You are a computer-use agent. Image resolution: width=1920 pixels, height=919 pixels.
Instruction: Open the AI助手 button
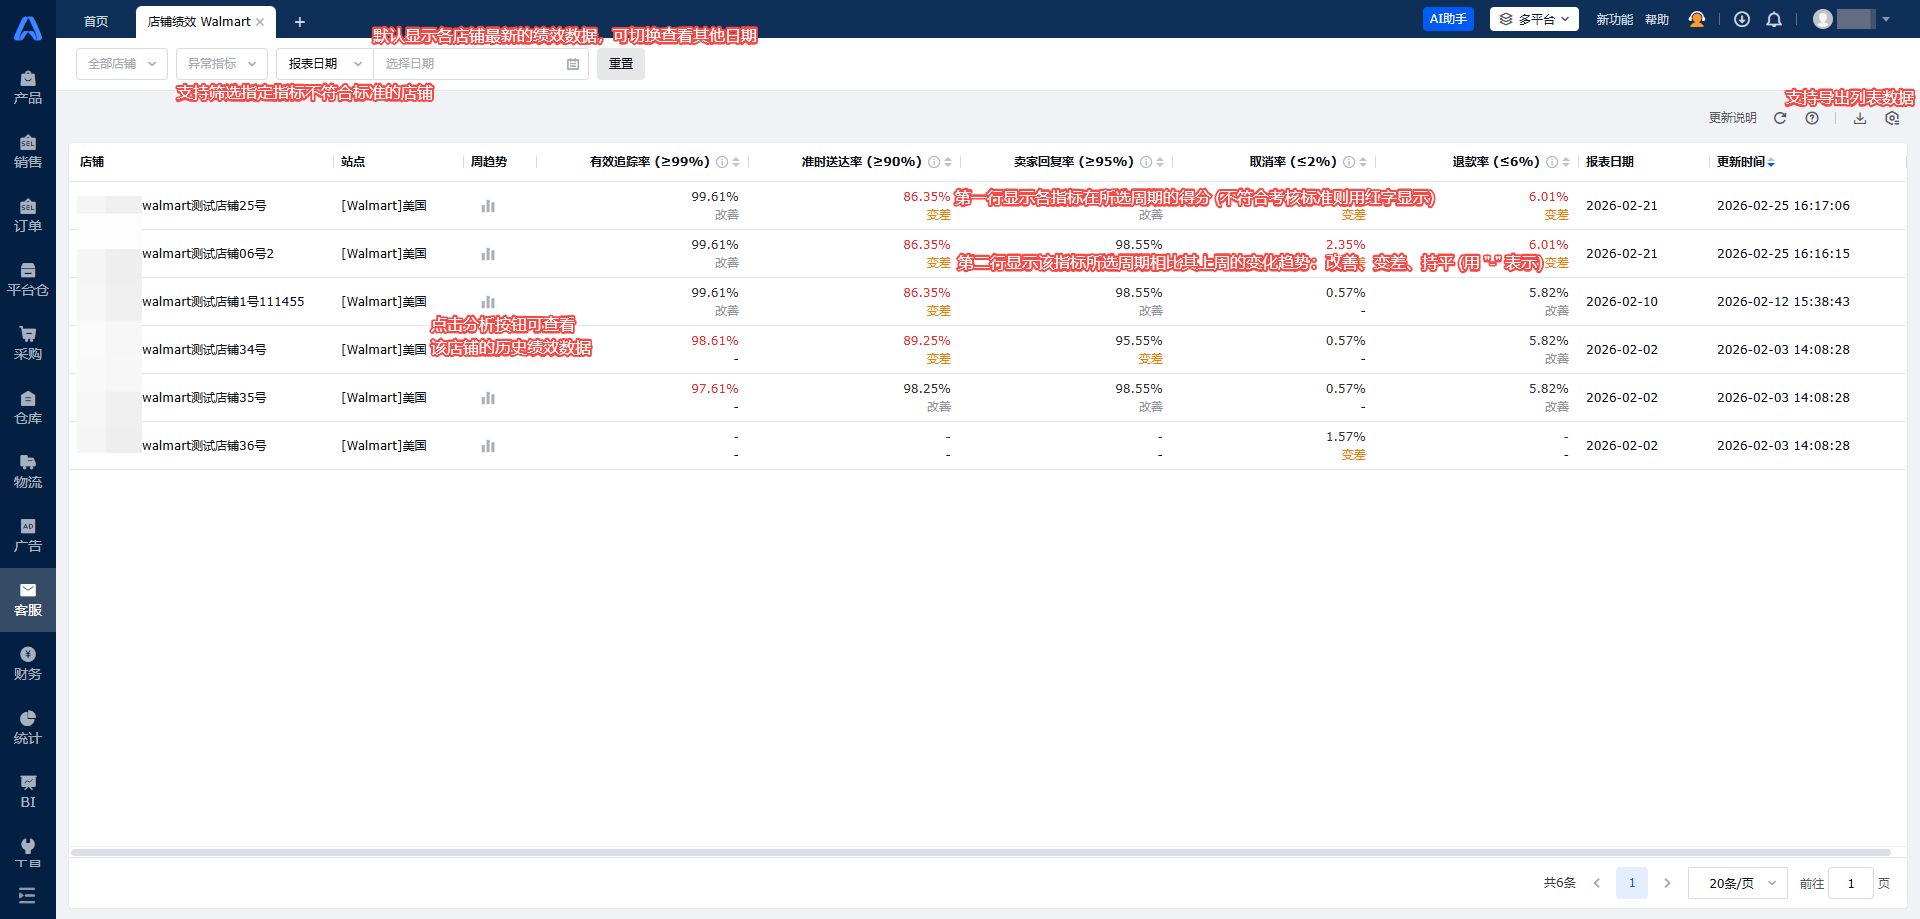tap(1448, 19)
